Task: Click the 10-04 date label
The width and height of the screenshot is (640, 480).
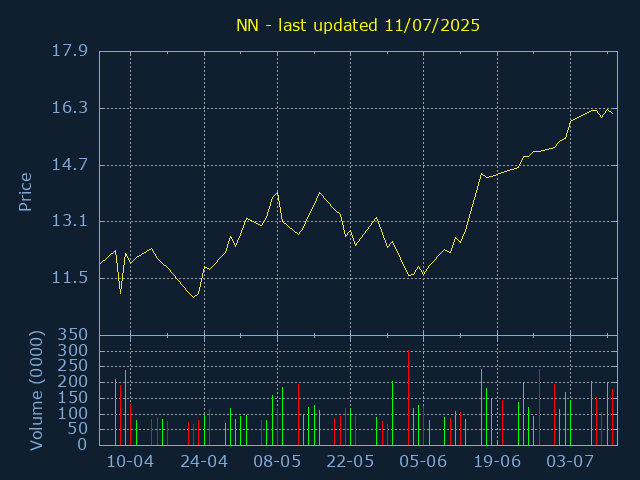Action: pyautogui.click(x=131, y=462)
